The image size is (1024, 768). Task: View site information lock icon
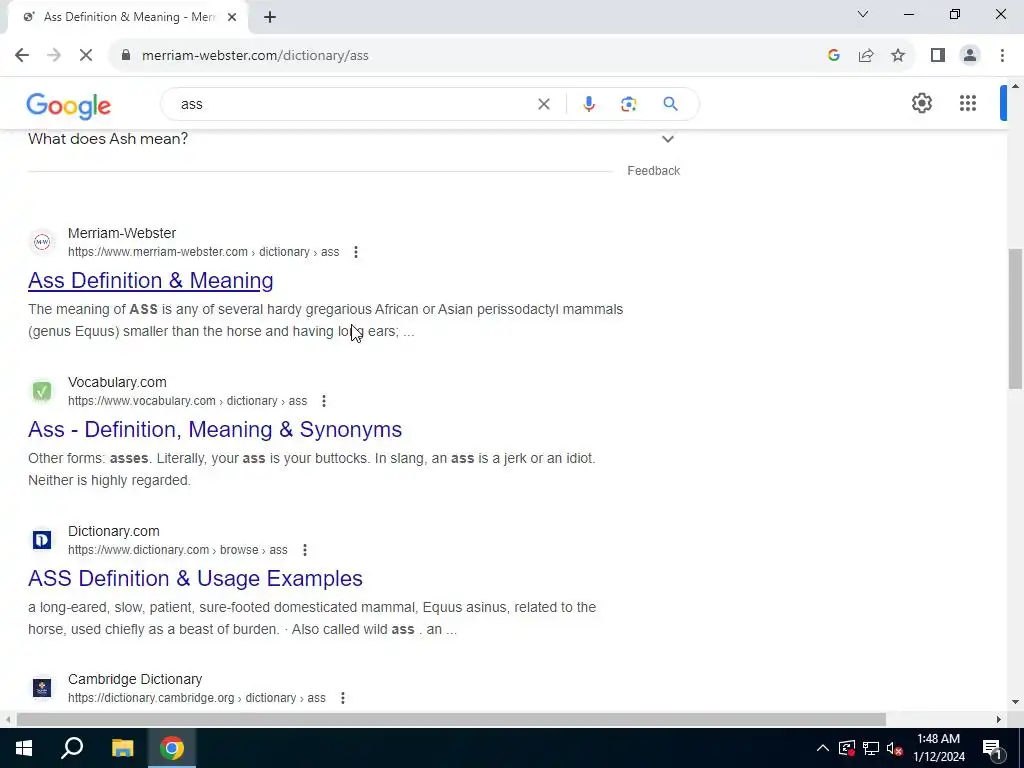[x=126, y=56]
